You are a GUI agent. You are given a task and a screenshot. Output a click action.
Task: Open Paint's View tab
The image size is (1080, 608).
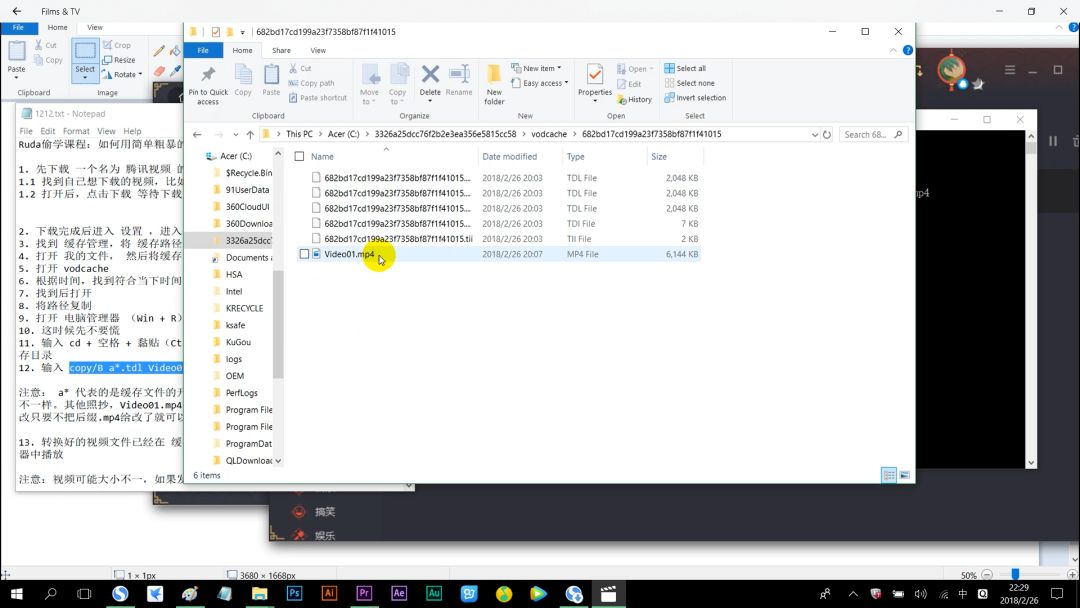tap(94, 28)
